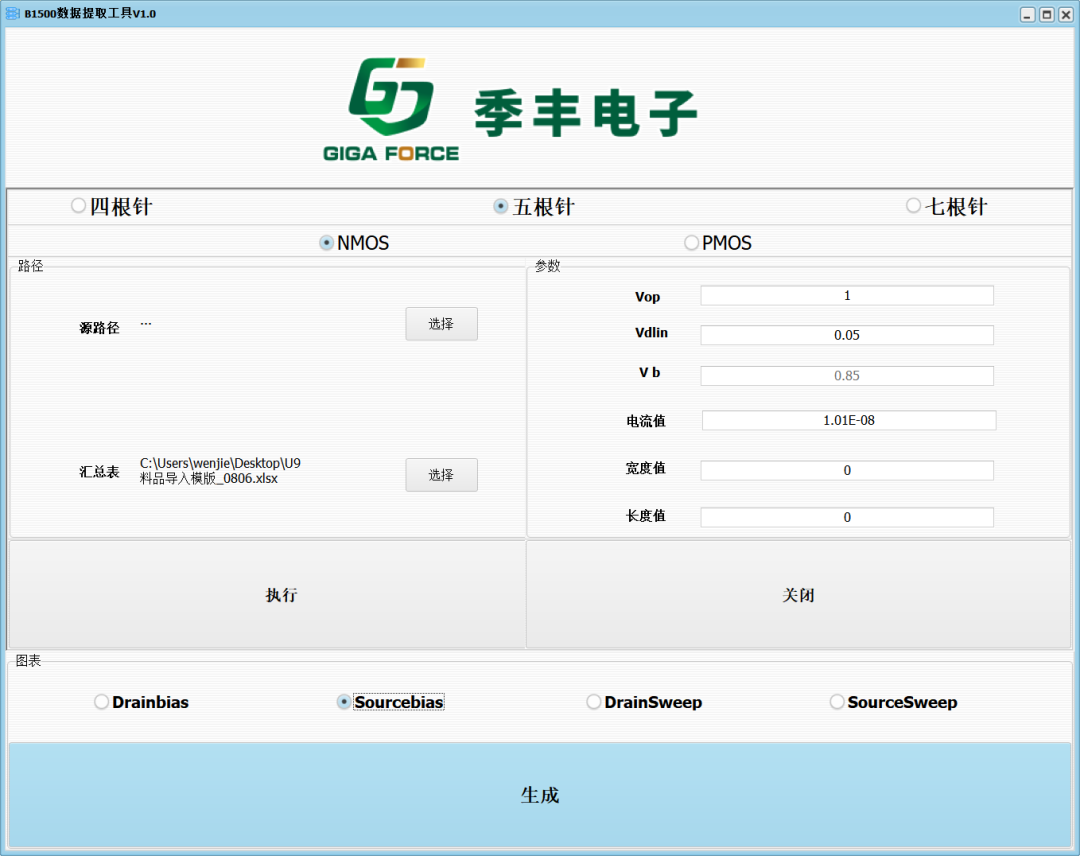
Task: Select the 七根针 radio button
Action: click(x=946, y=206)
